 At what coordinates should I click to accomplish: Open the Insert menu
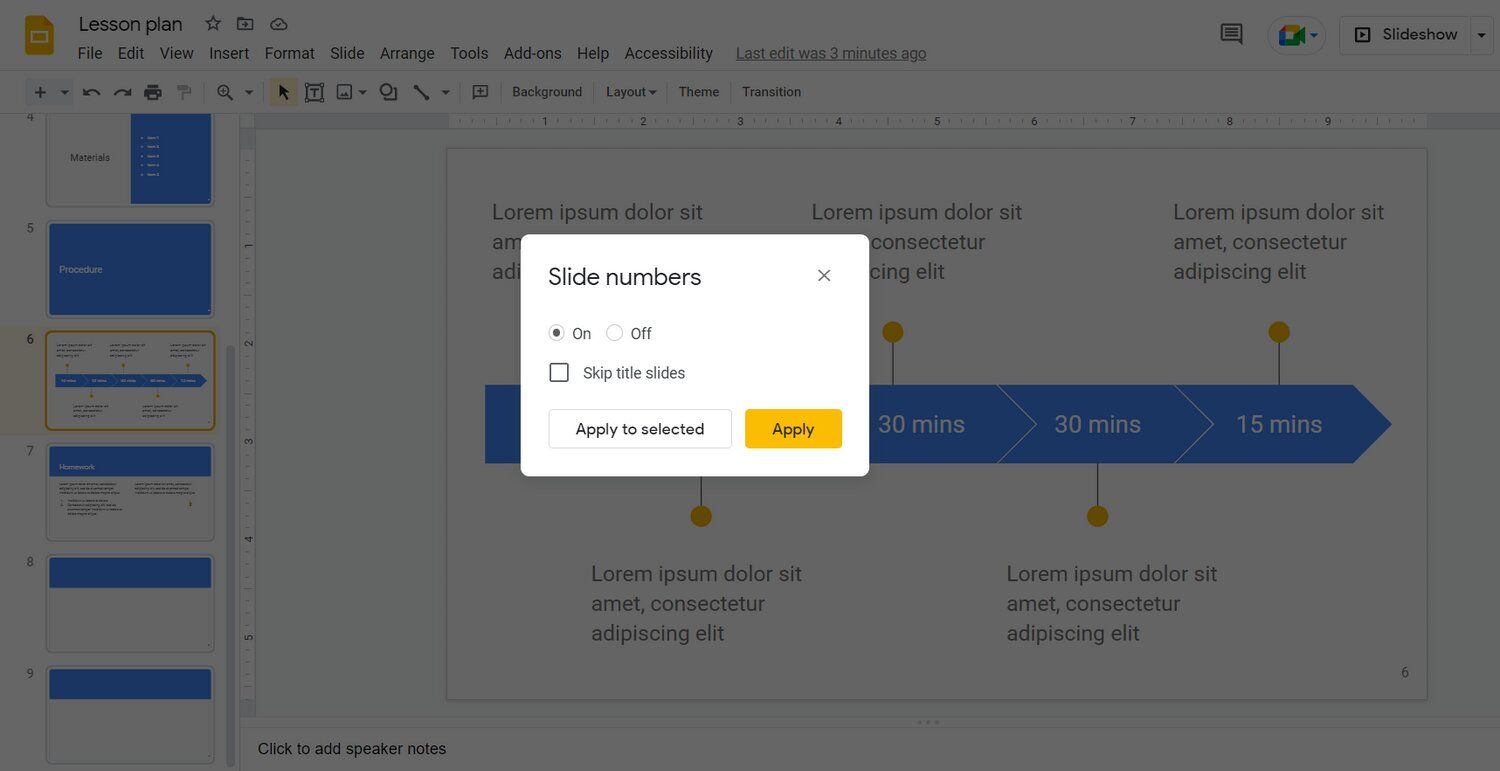(229, 53)
